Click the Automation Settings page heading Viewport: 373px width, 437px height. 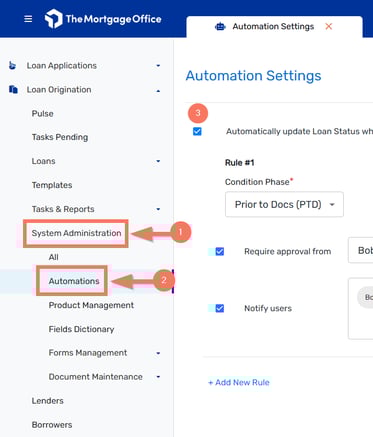click(253, 76)
